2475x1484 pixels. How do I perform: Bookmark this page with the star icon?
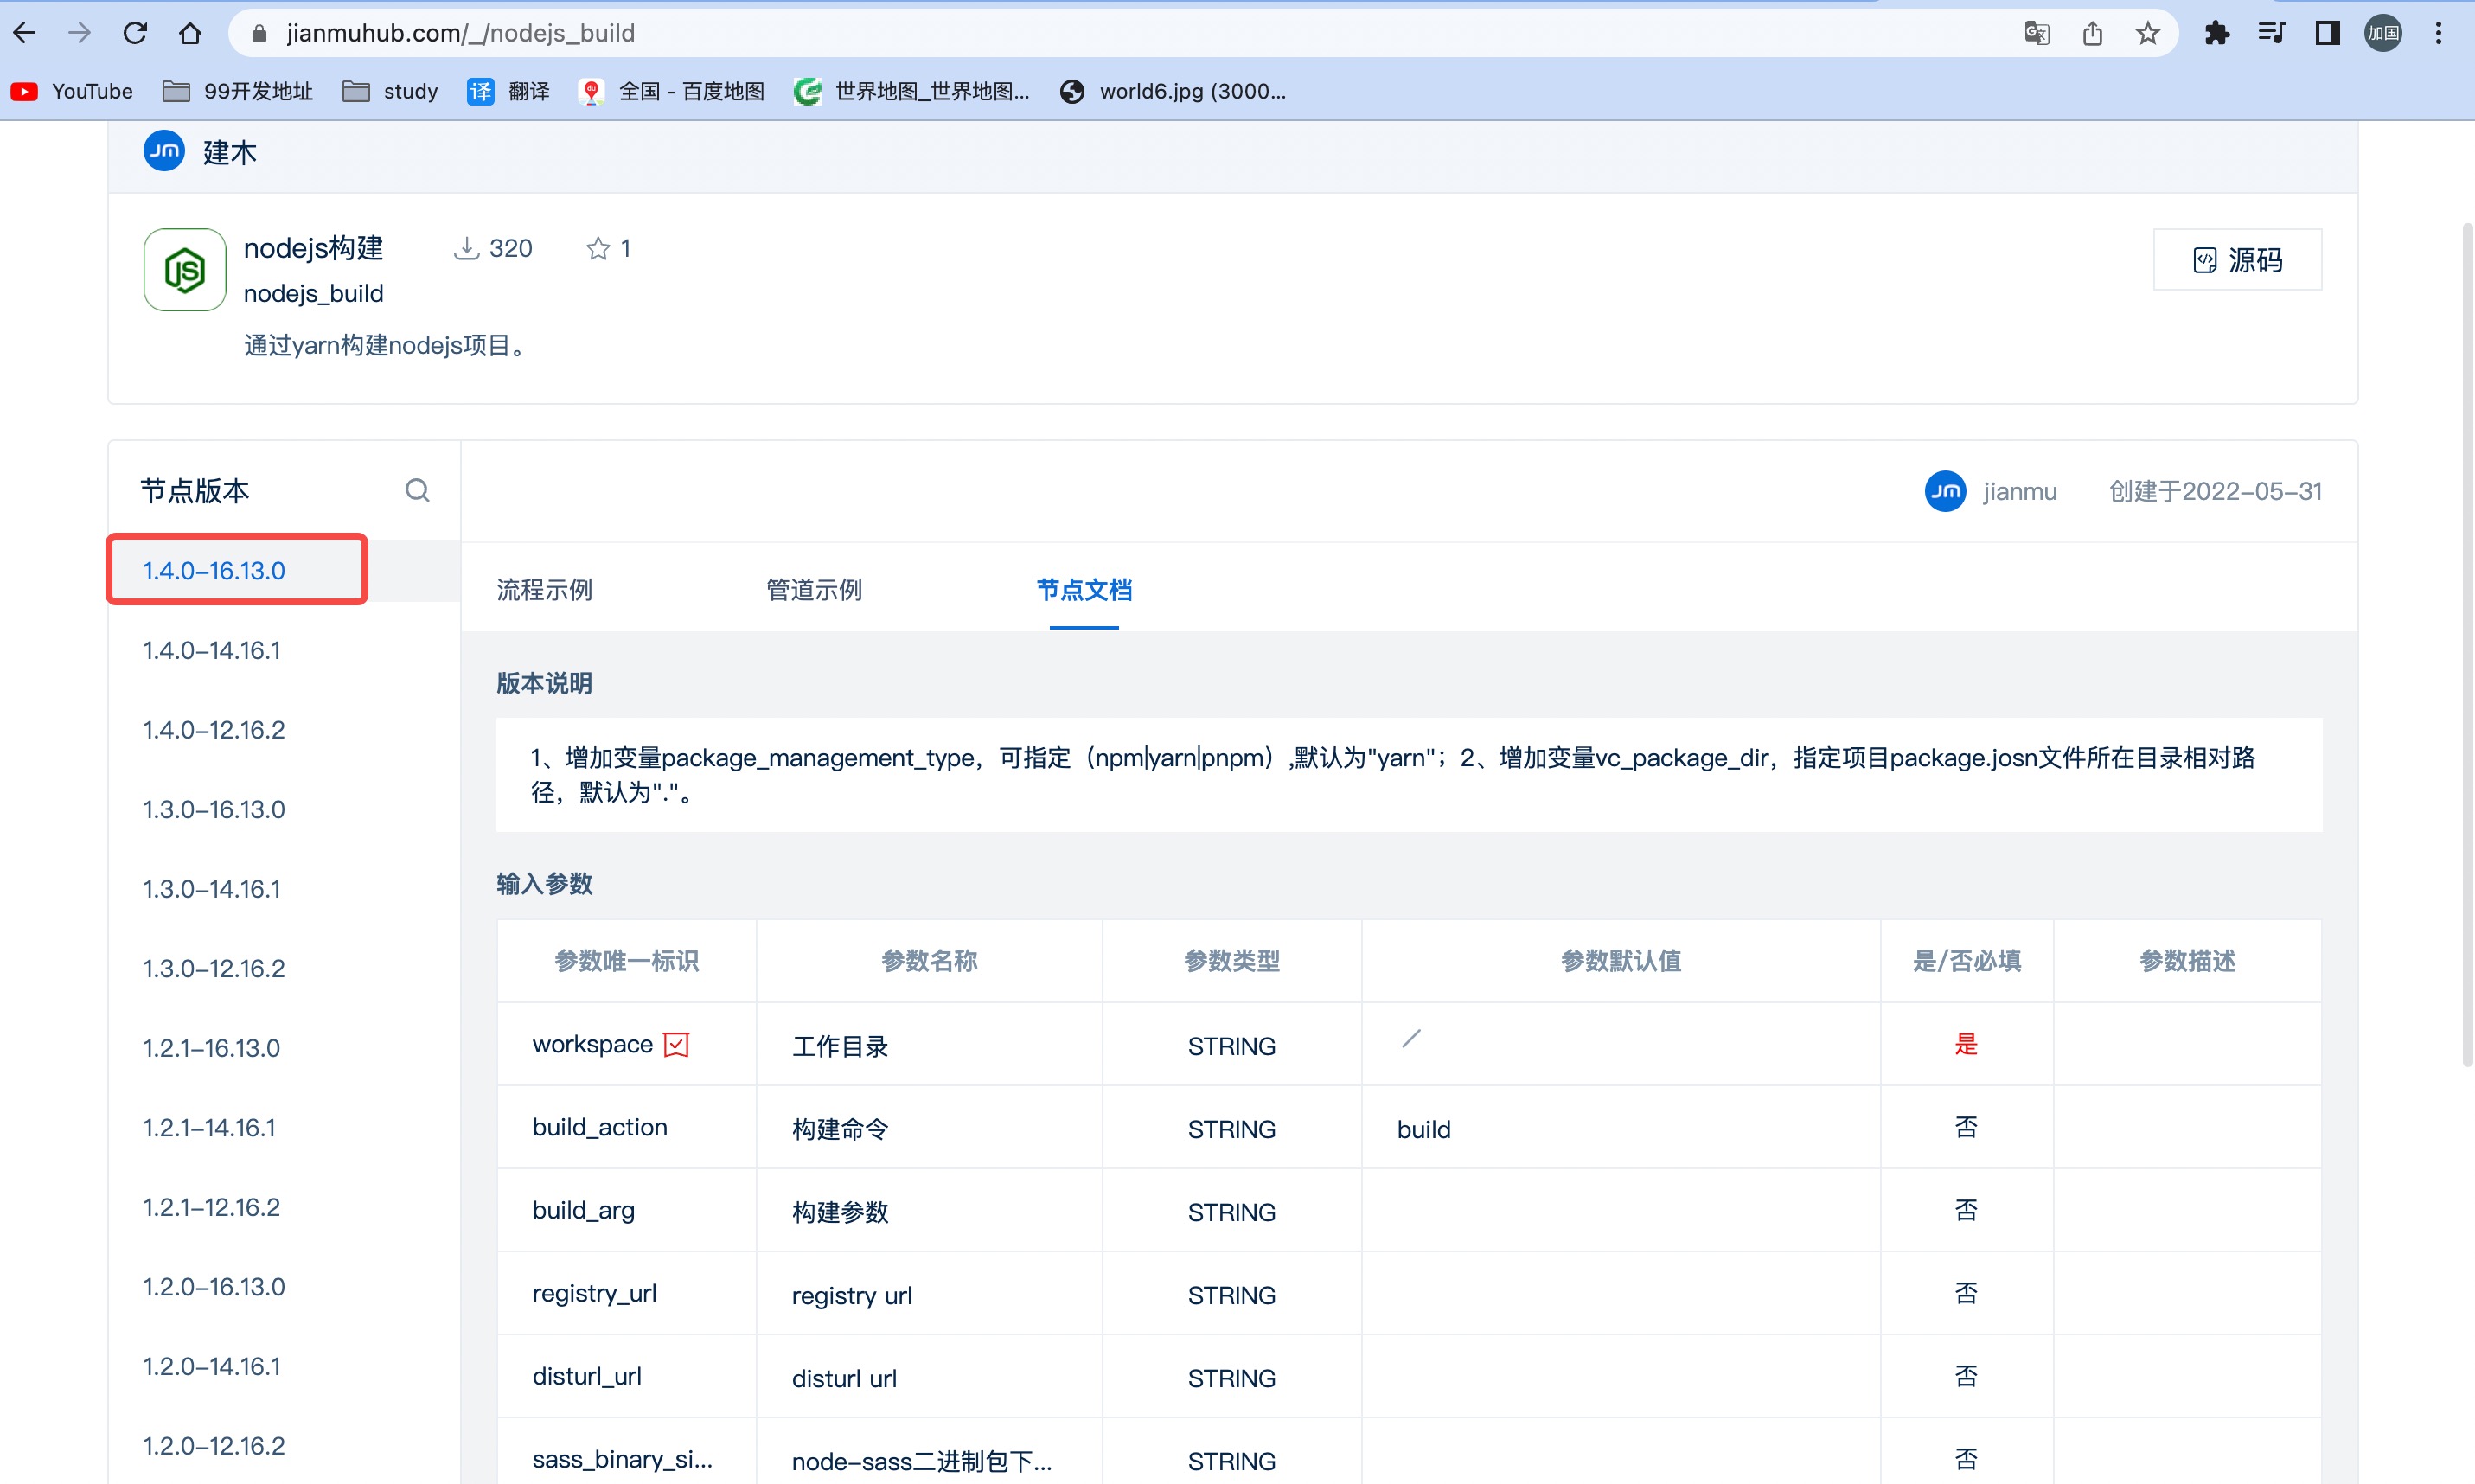point(2147,33)
